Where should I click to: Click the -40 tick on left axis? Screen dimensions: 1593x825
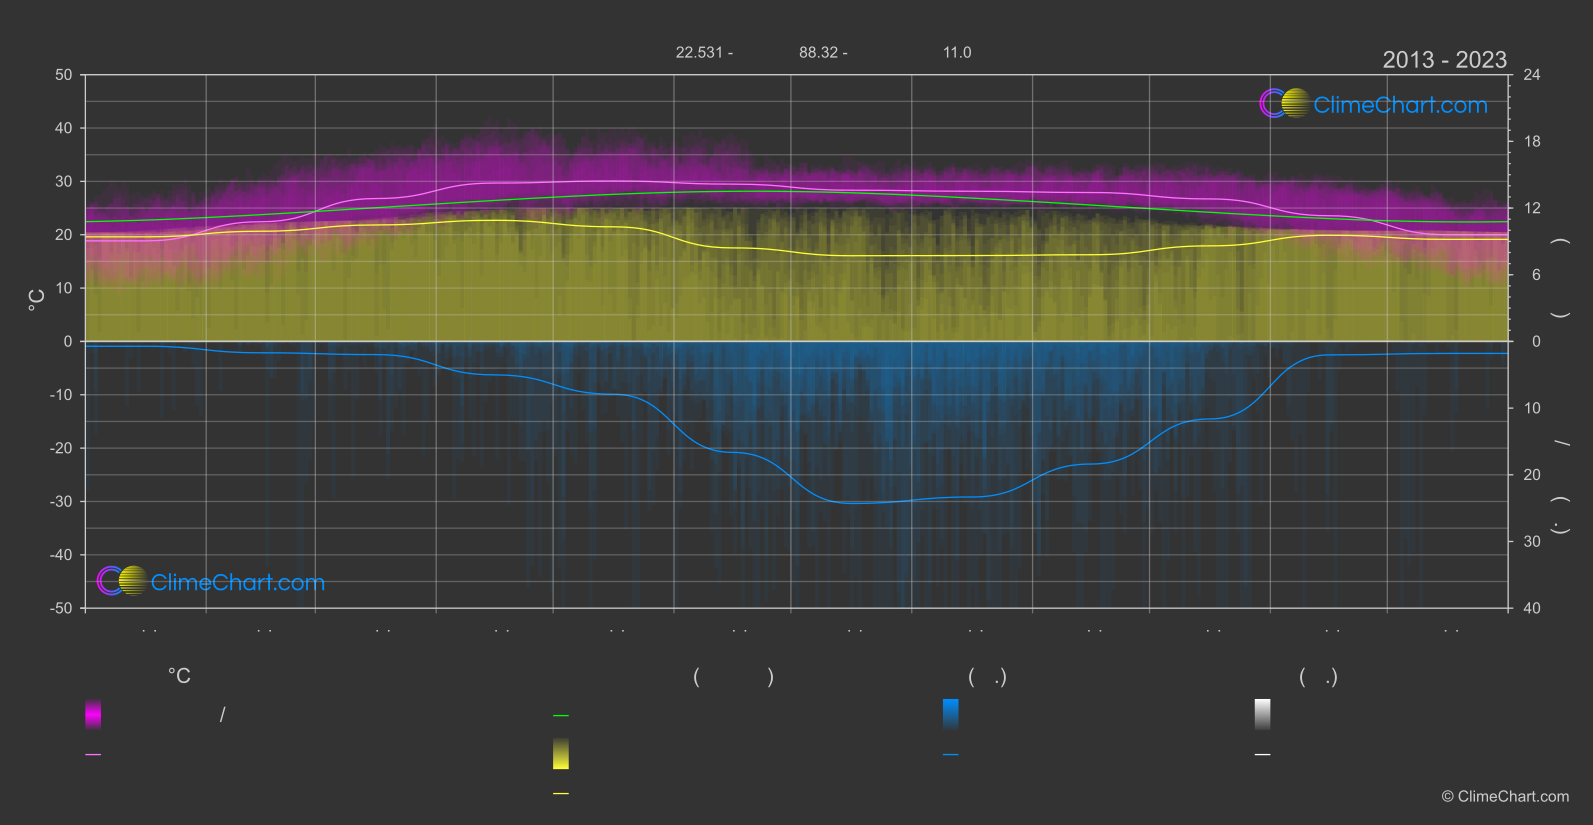point(62,555)
